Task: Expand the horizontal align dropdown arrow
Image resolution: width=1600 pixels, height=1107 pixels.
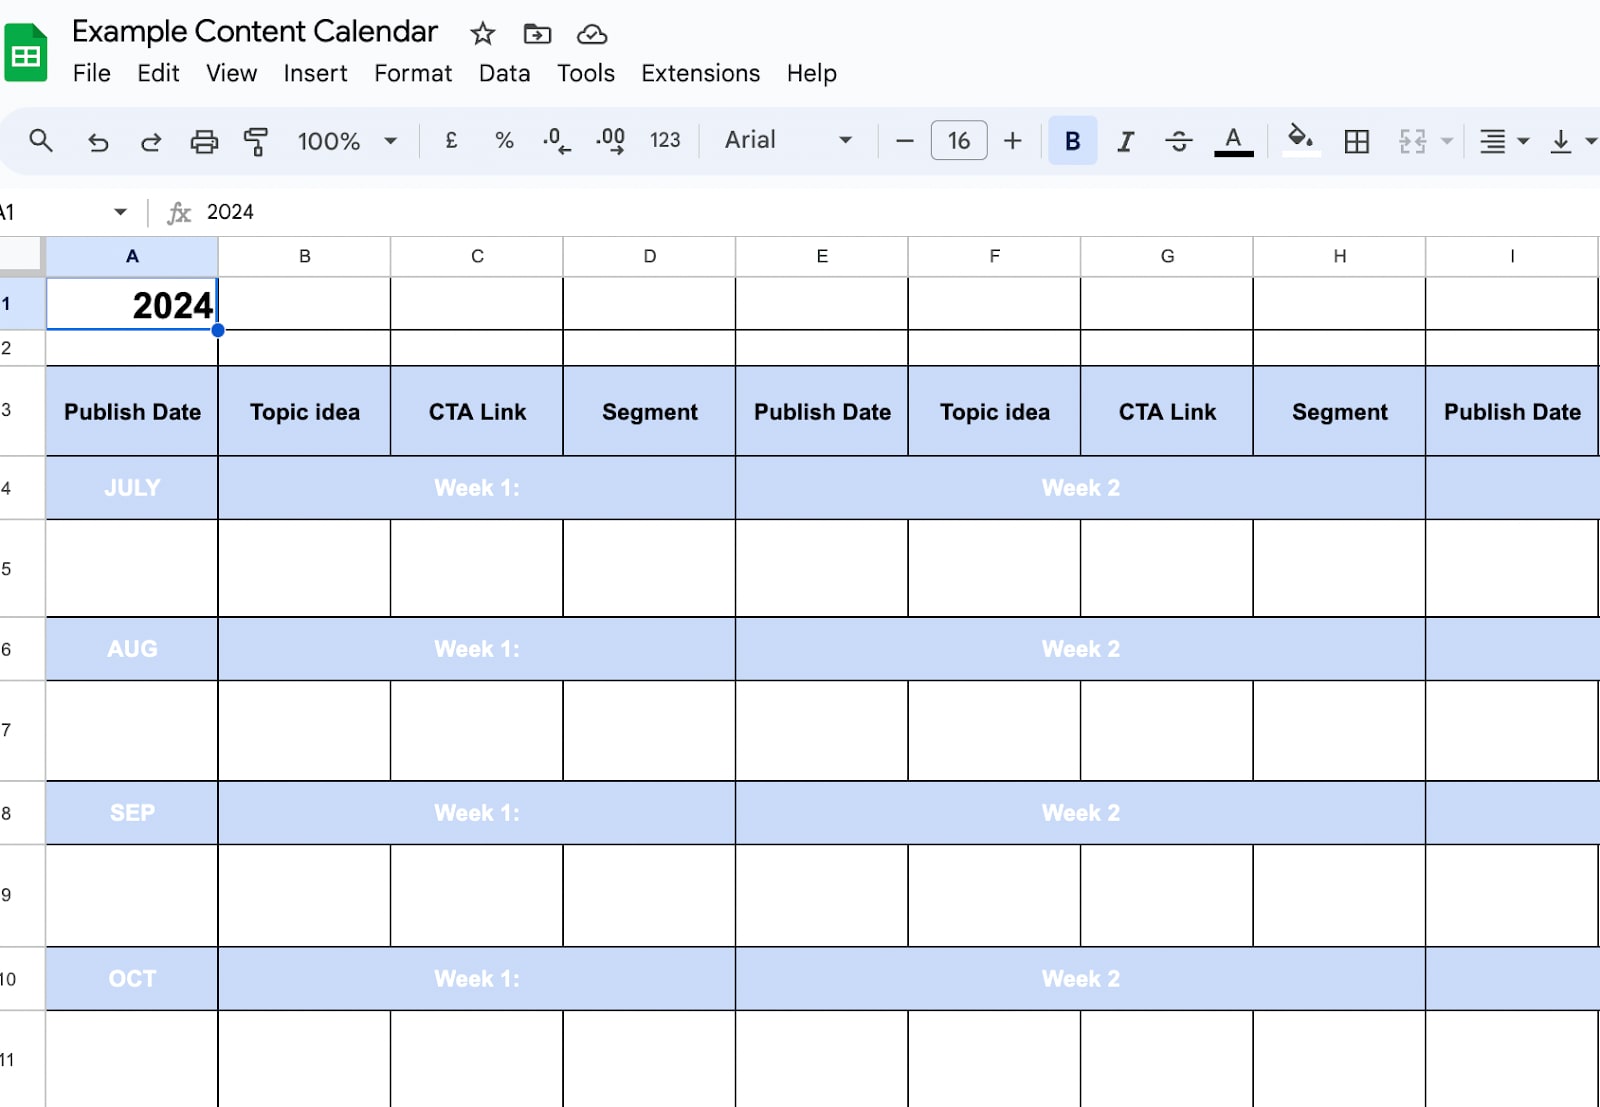Action: pos(1523,141)
